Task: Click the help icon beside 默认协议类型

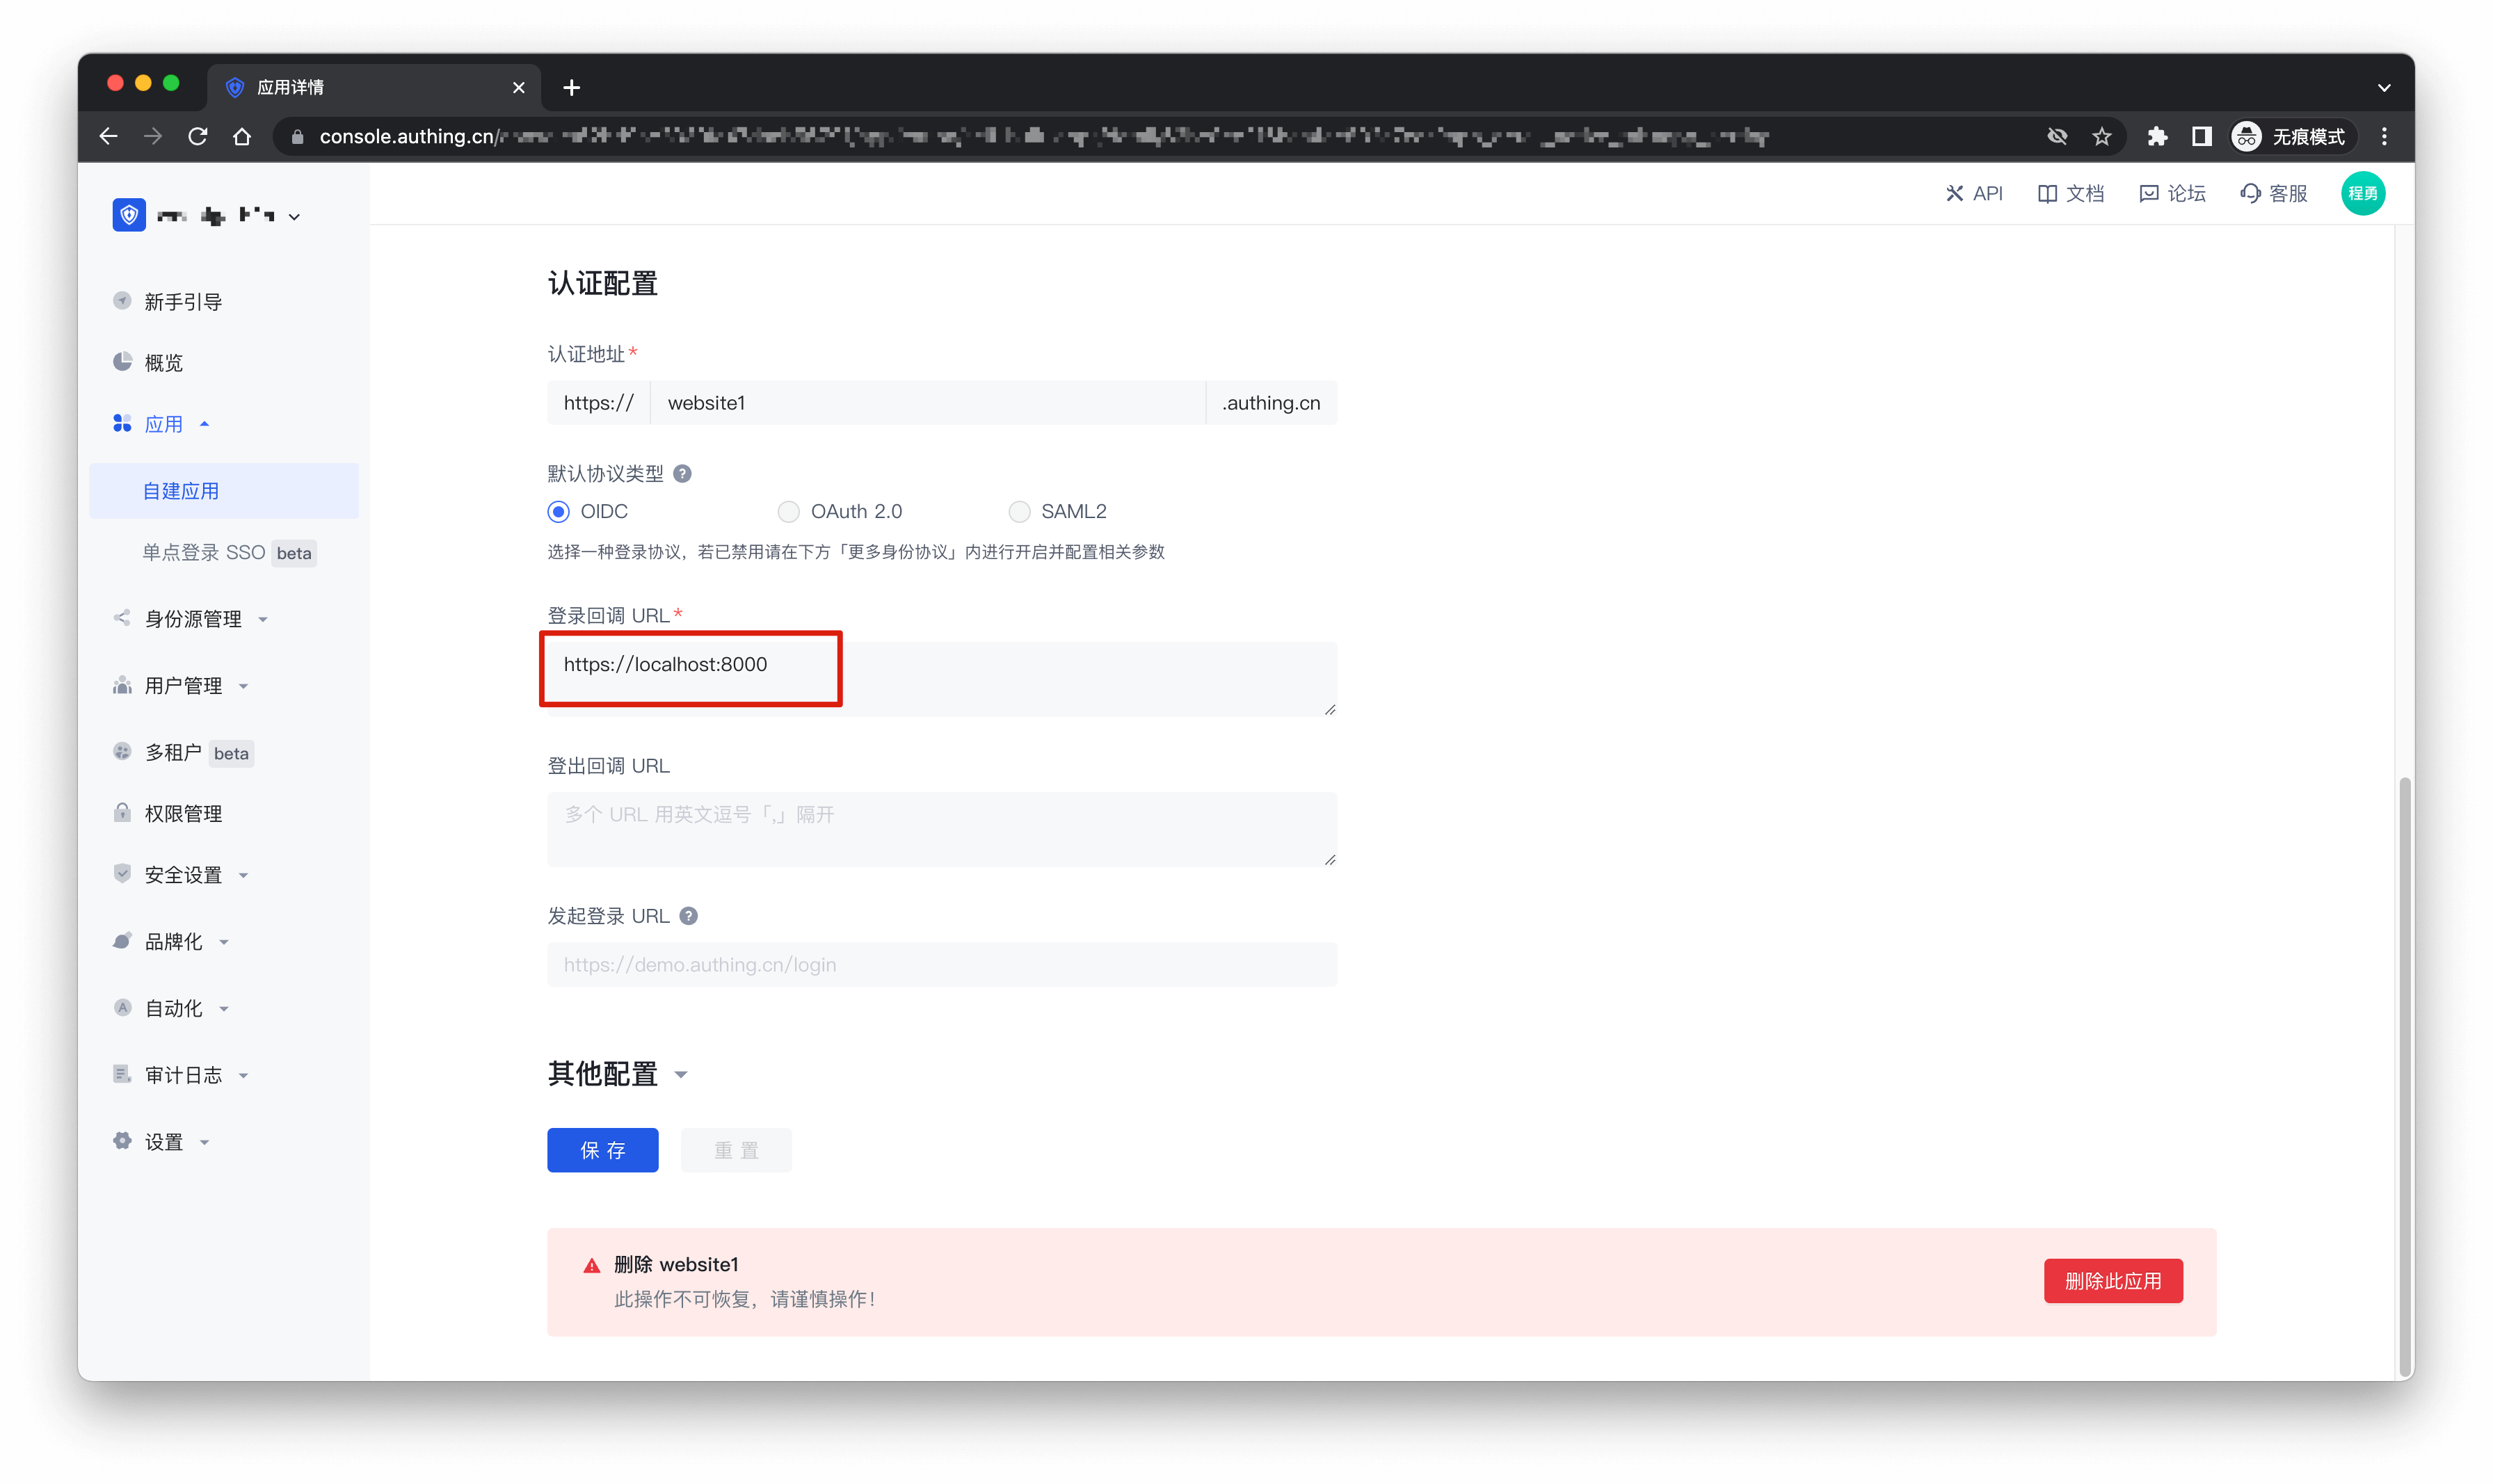Action: (x=682, y=474)
